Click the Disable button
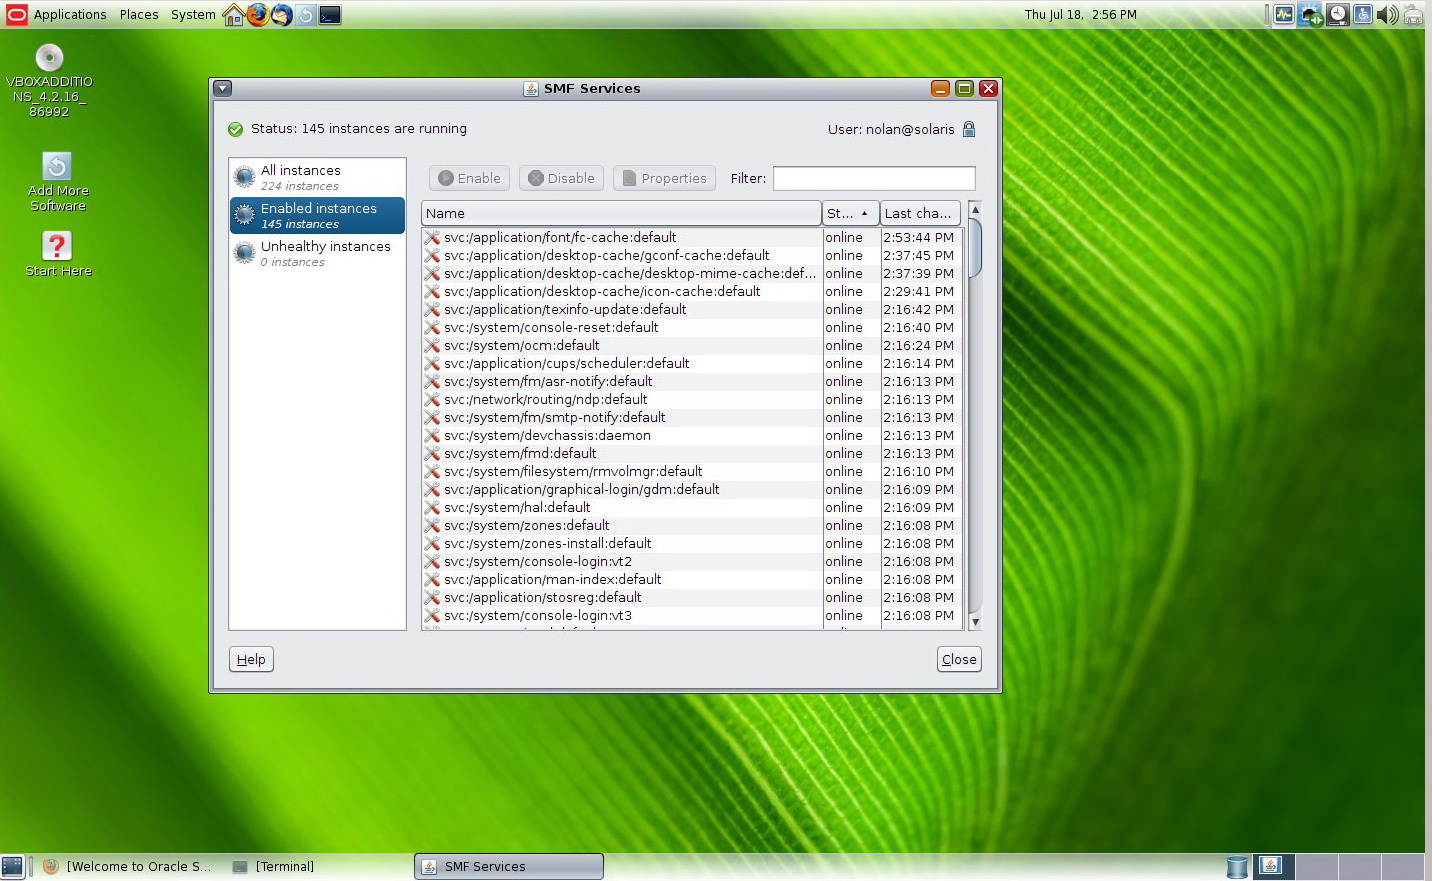 pyautogui.click(x=561, y=178)
